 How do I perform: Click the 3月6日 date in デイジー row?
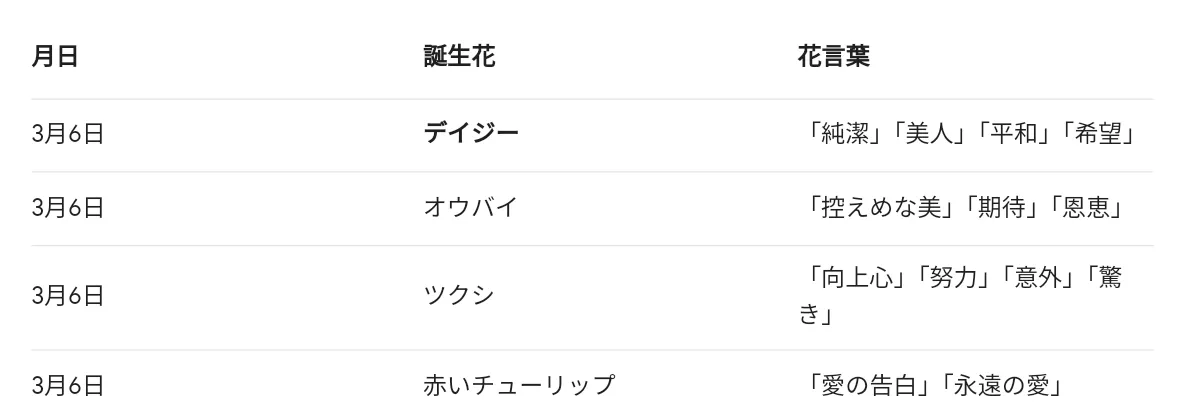(68, 133)
